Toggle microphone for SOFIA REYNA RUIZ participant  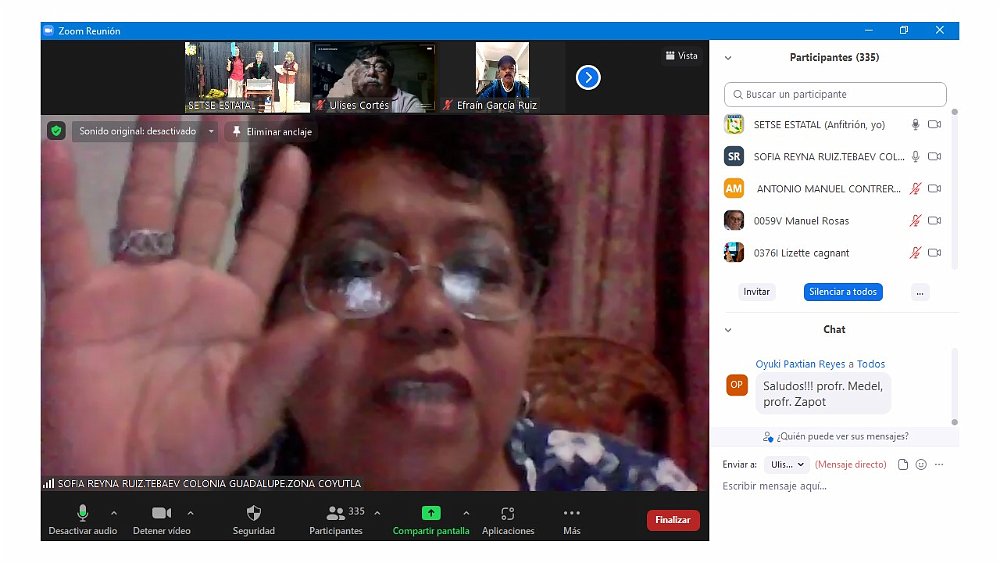pos(914,157)
